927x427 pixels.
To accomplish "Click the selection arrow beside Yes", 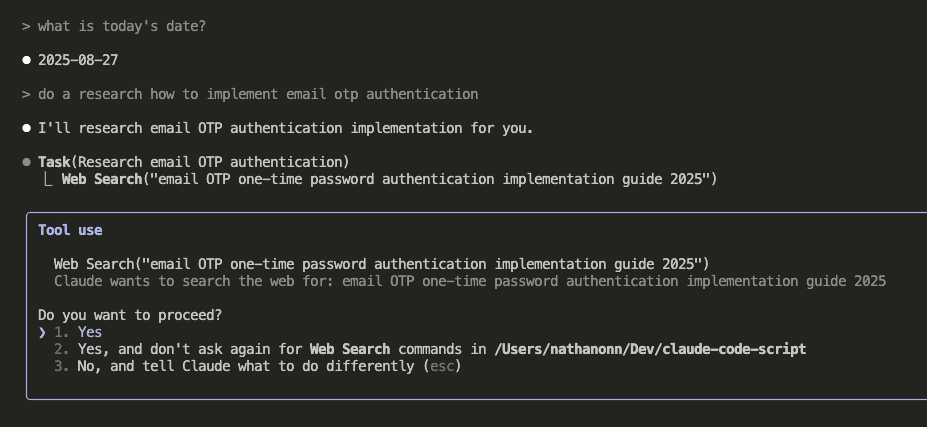I will coord(42,332).
